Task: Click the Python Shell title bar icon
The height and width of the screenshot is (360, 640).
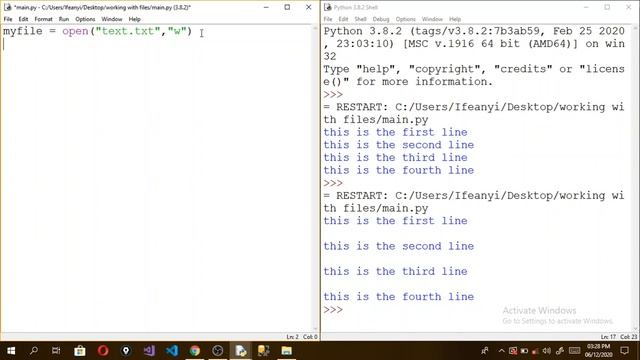Action: tap(327, 7)
